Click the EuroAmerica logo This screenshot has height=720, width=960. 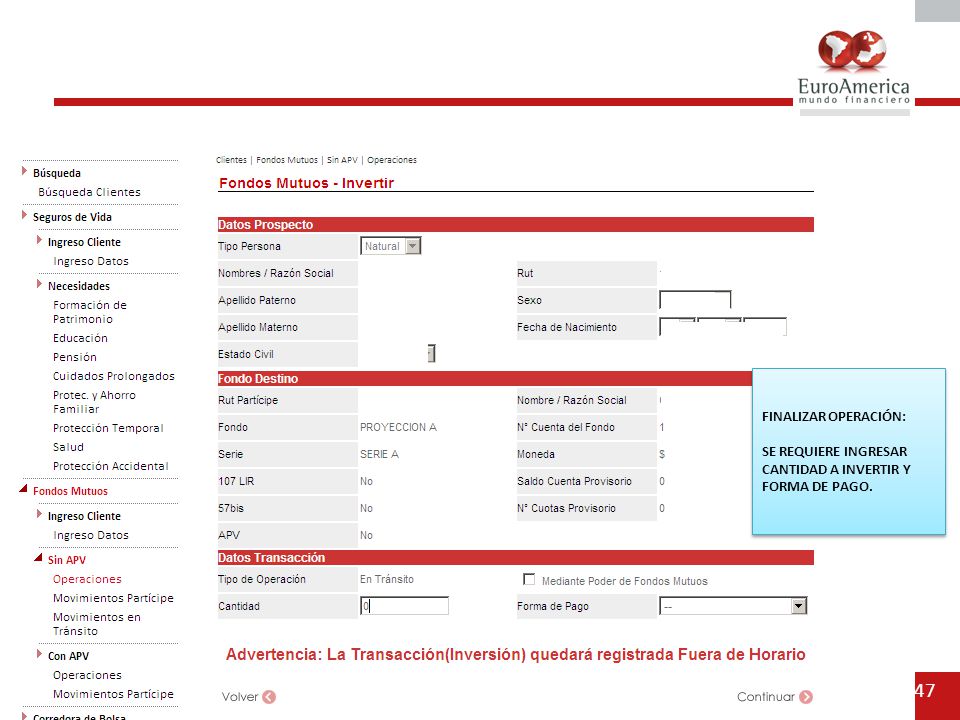[854, 68]
